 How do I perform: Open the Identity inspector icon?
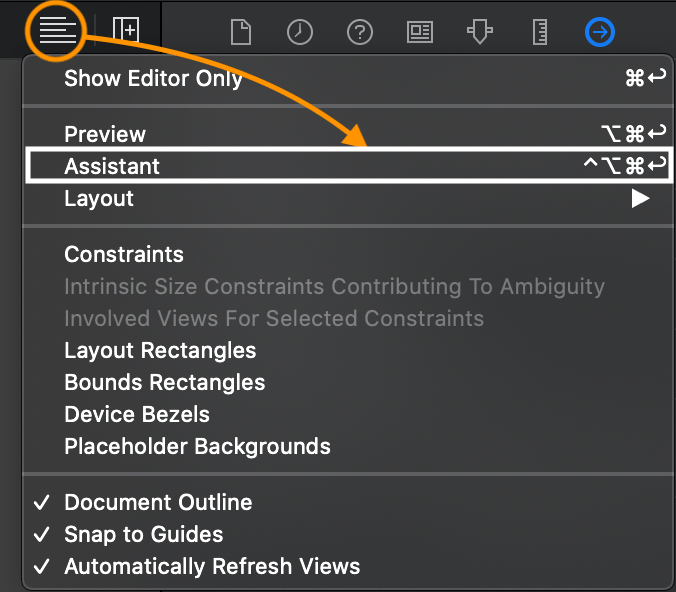(420, 32)
